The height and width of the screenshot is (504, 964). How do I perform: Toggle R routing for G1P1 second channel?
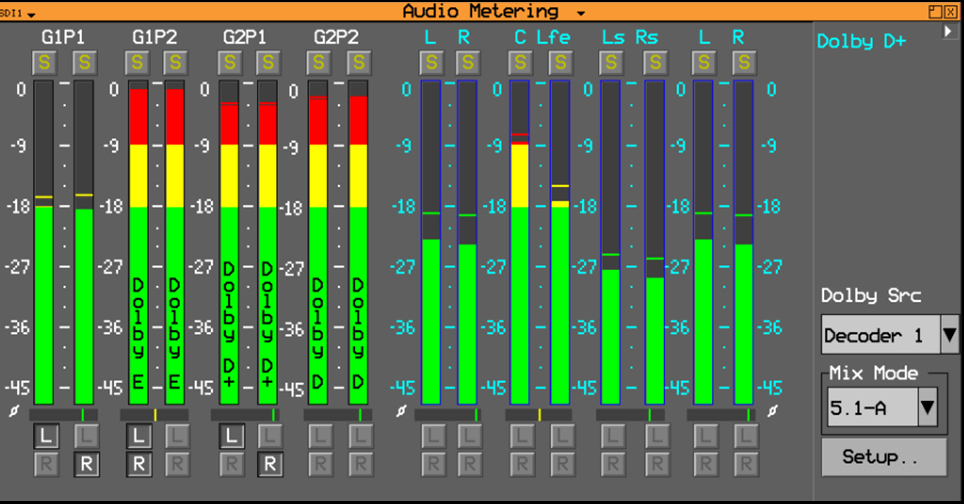pos(86,464)
